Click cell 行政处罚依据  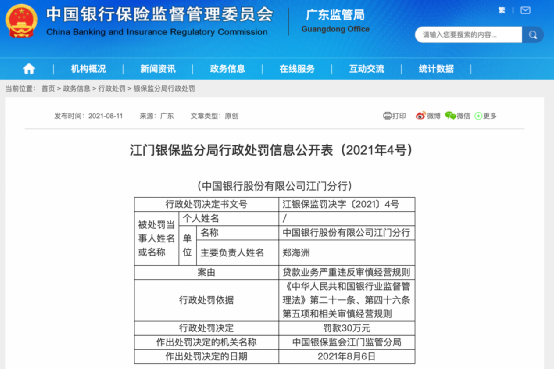[x=206, y=300]
